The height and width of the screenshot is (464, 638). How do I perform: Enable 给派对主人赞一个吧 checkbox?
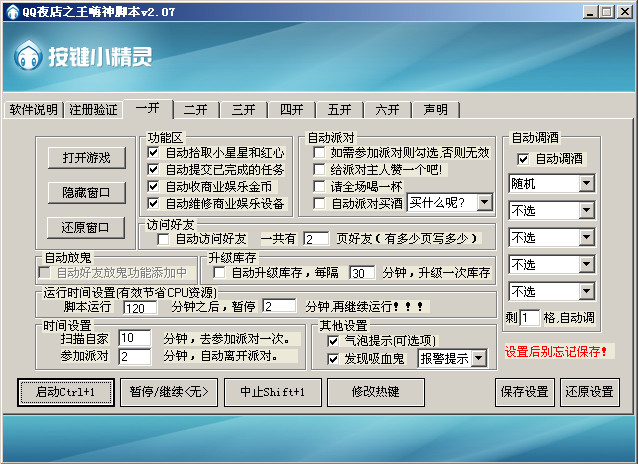(319, 169)
